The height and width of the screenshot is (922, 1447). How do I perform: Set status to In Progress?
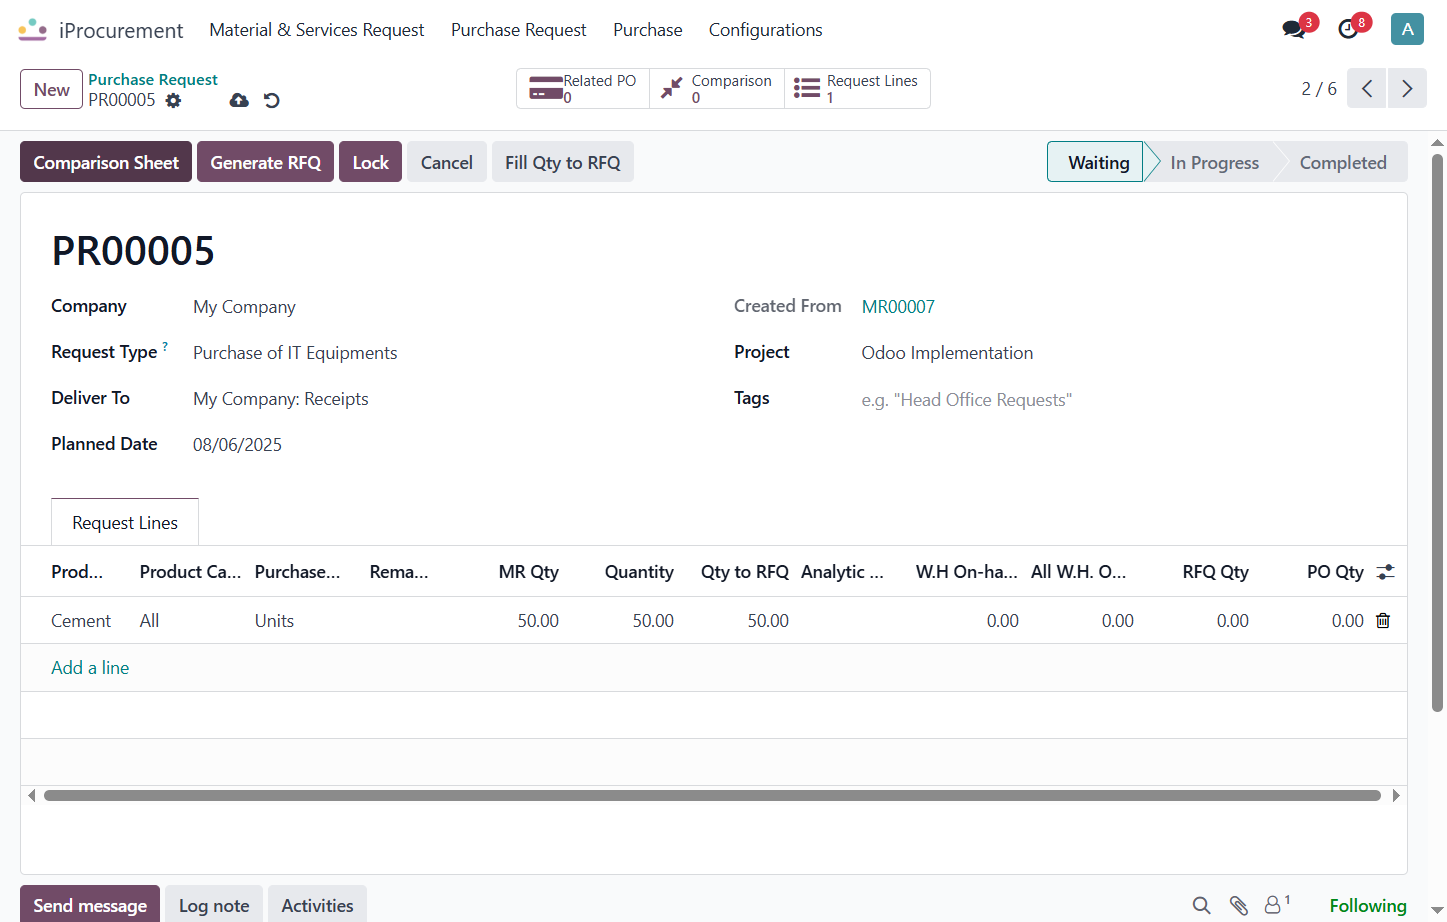point(1214,162)
